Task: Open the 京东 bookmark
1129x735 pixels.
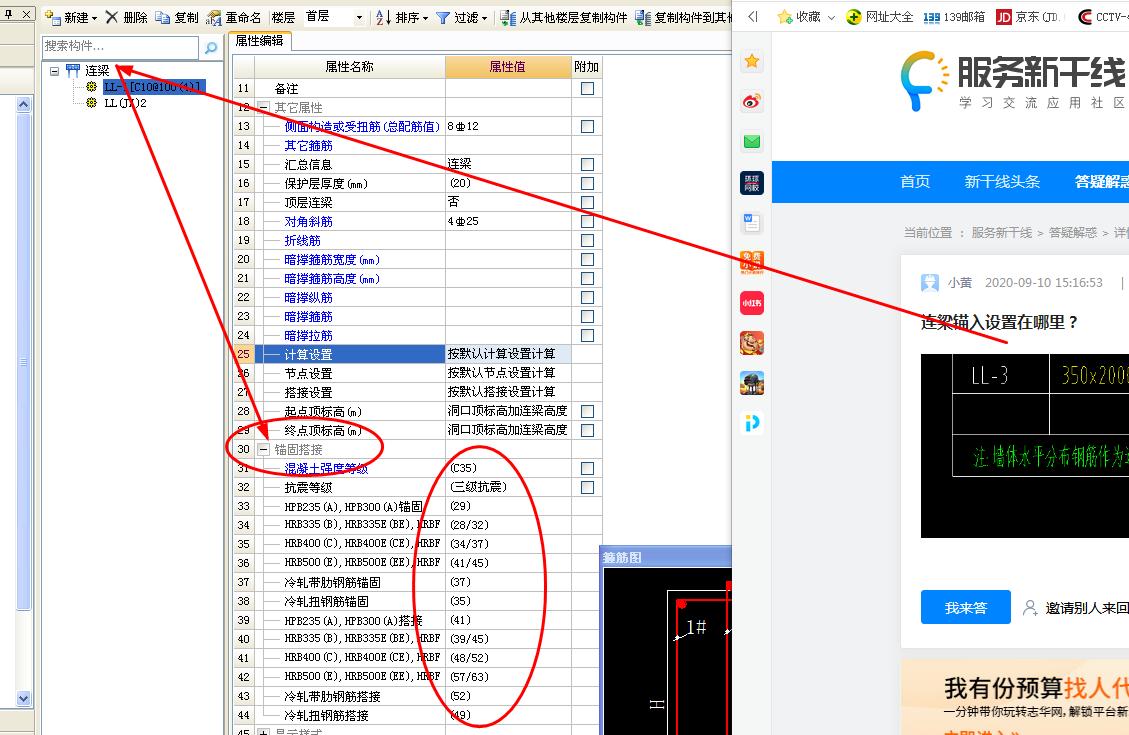Action: tap(1027, 17)
